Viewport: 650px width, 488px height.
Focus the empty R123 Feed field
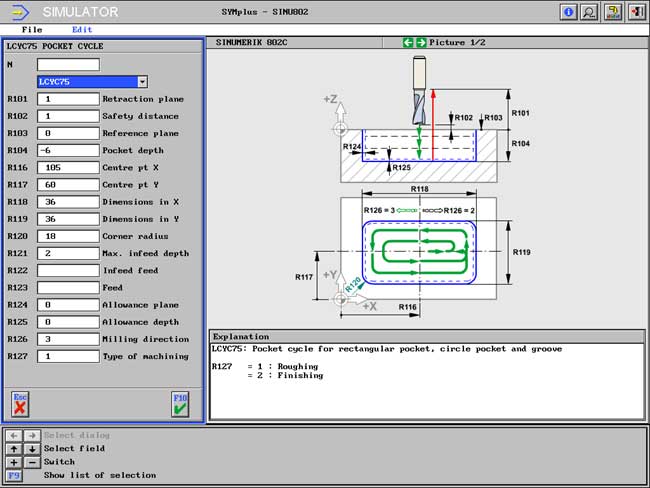click(68, 287)
